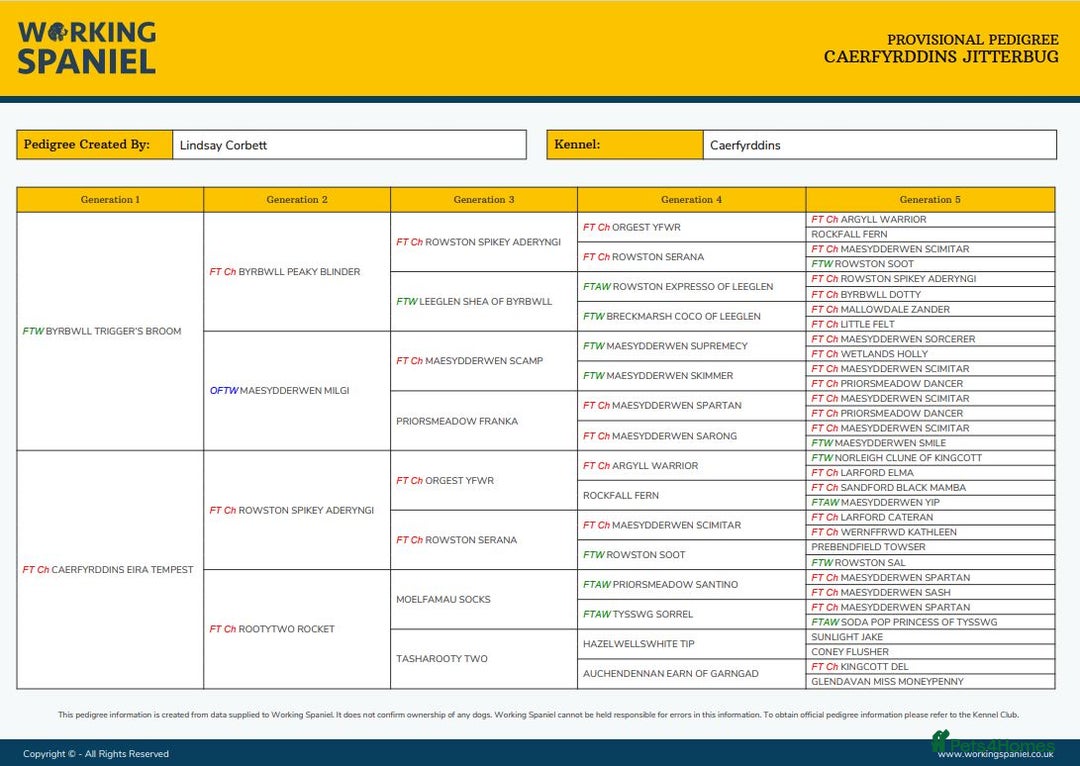
Task: Select 'PREBENDFIELD TOWSER' cell
Action: [930, 547]
